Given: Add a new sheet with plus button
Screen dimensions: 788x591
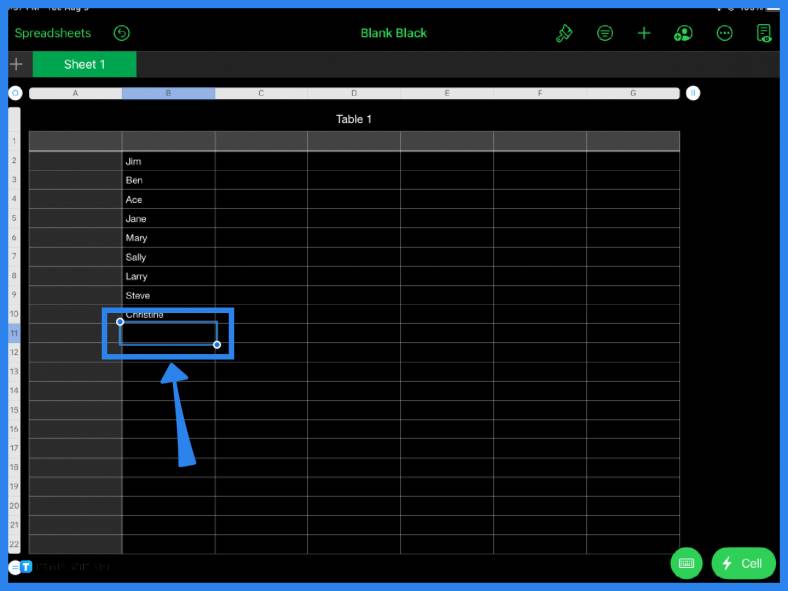Looking at the screenshot, I should (16, 64).
